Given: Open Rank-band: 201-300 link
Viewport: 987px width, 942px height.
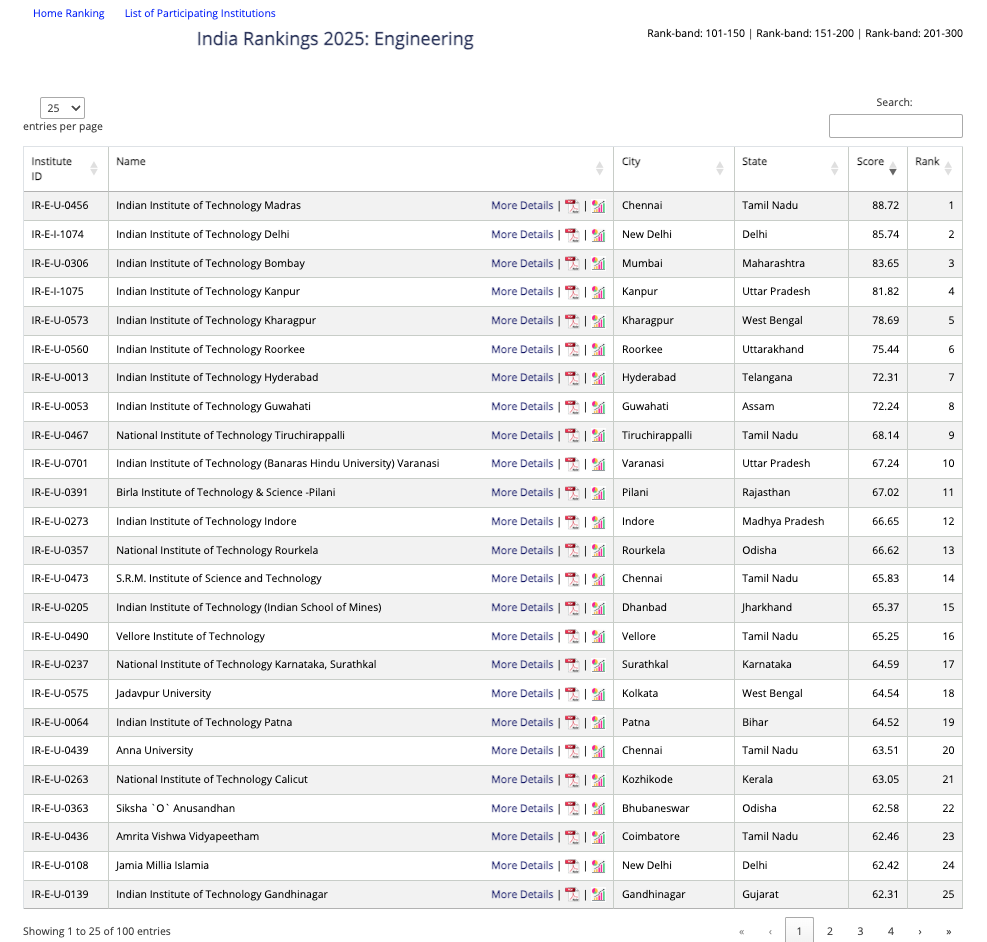Looking at the screenshot, I should point(913,33).
